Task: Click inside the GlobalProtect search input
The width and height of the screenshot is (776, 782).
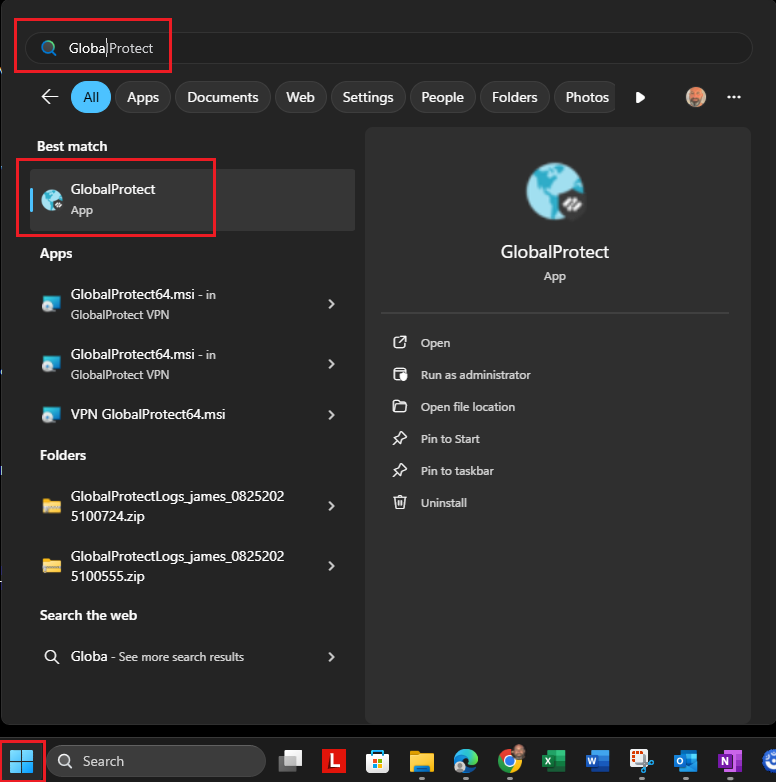Action: point(389,48)
